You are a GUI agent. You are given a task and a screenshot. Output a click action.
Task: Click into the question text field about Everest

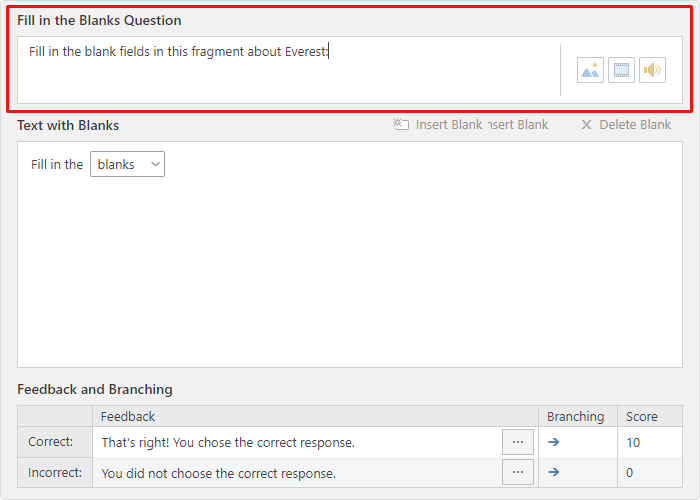click(x=288, y=70)
